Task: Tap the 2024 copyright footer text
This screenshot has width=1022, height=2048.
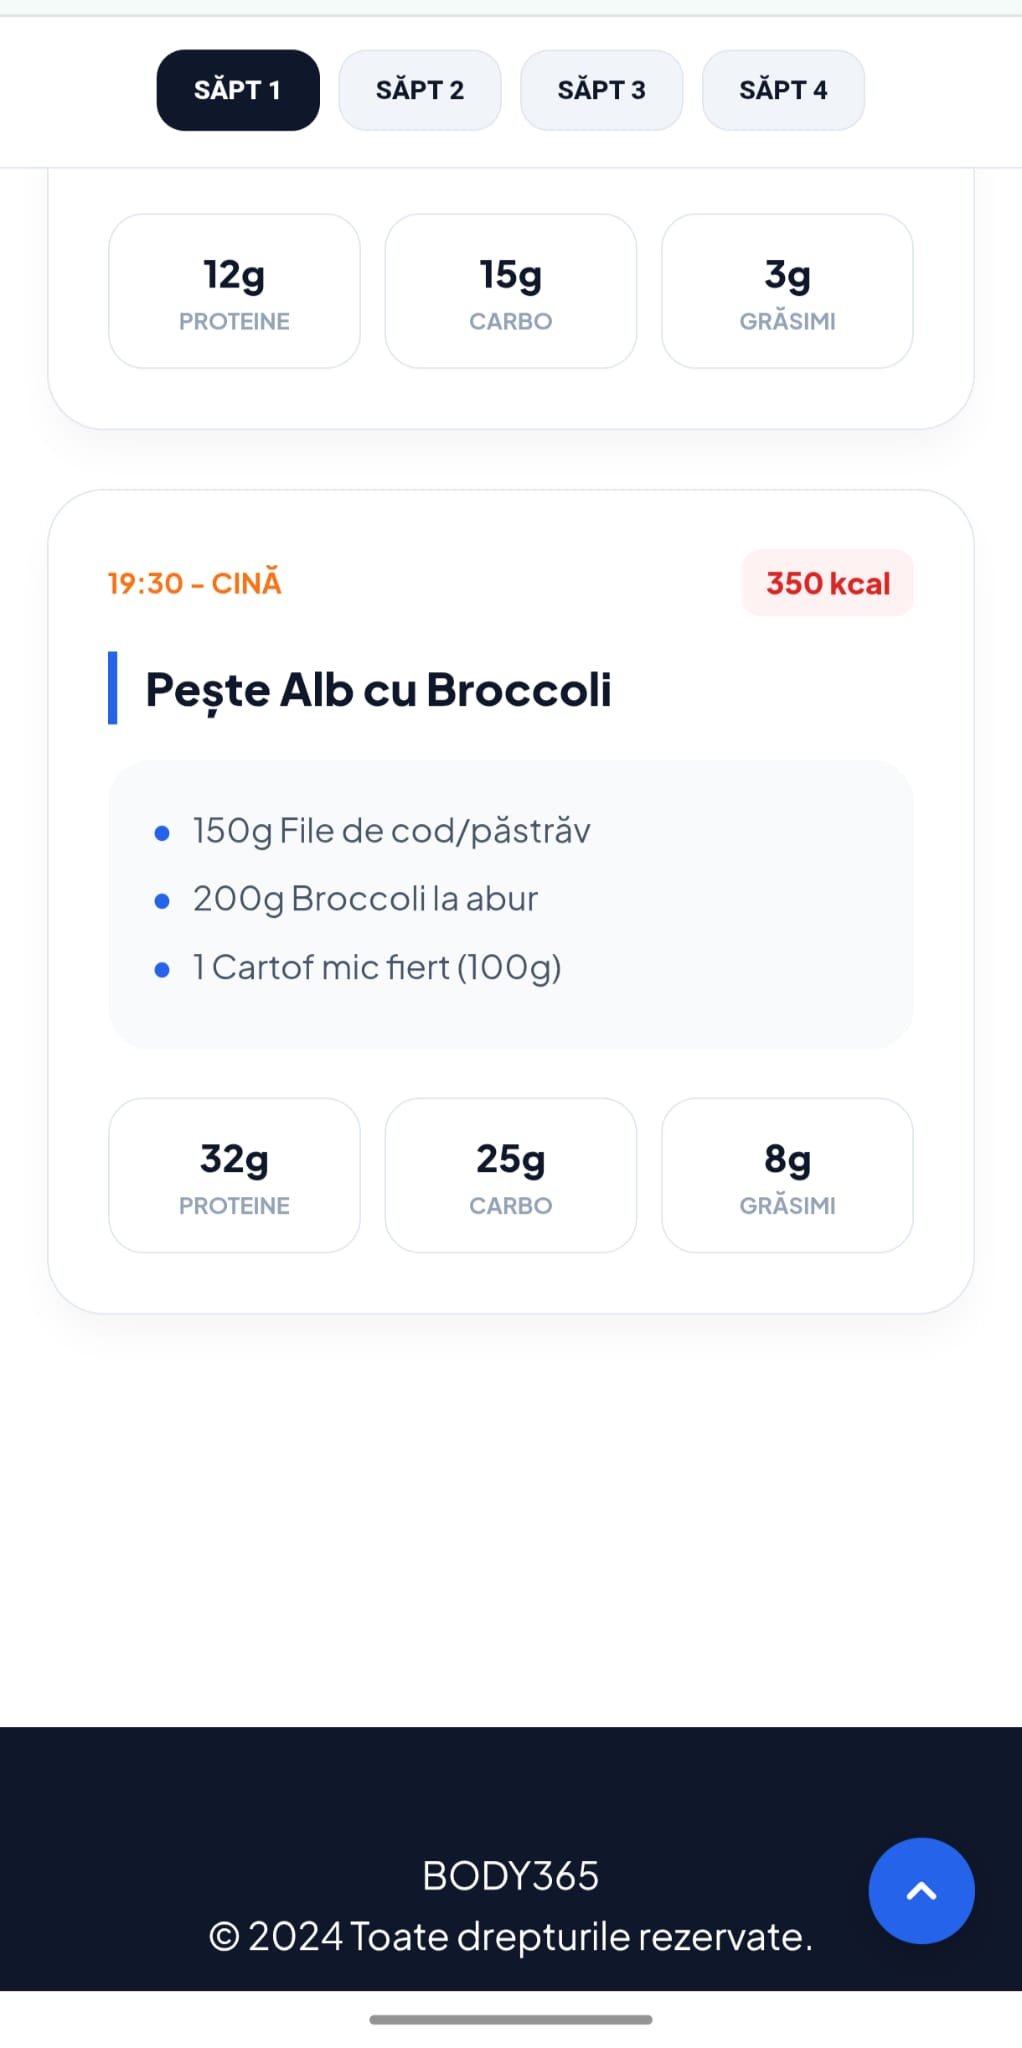Action: pyautogui.click(x=511, y=1937)
